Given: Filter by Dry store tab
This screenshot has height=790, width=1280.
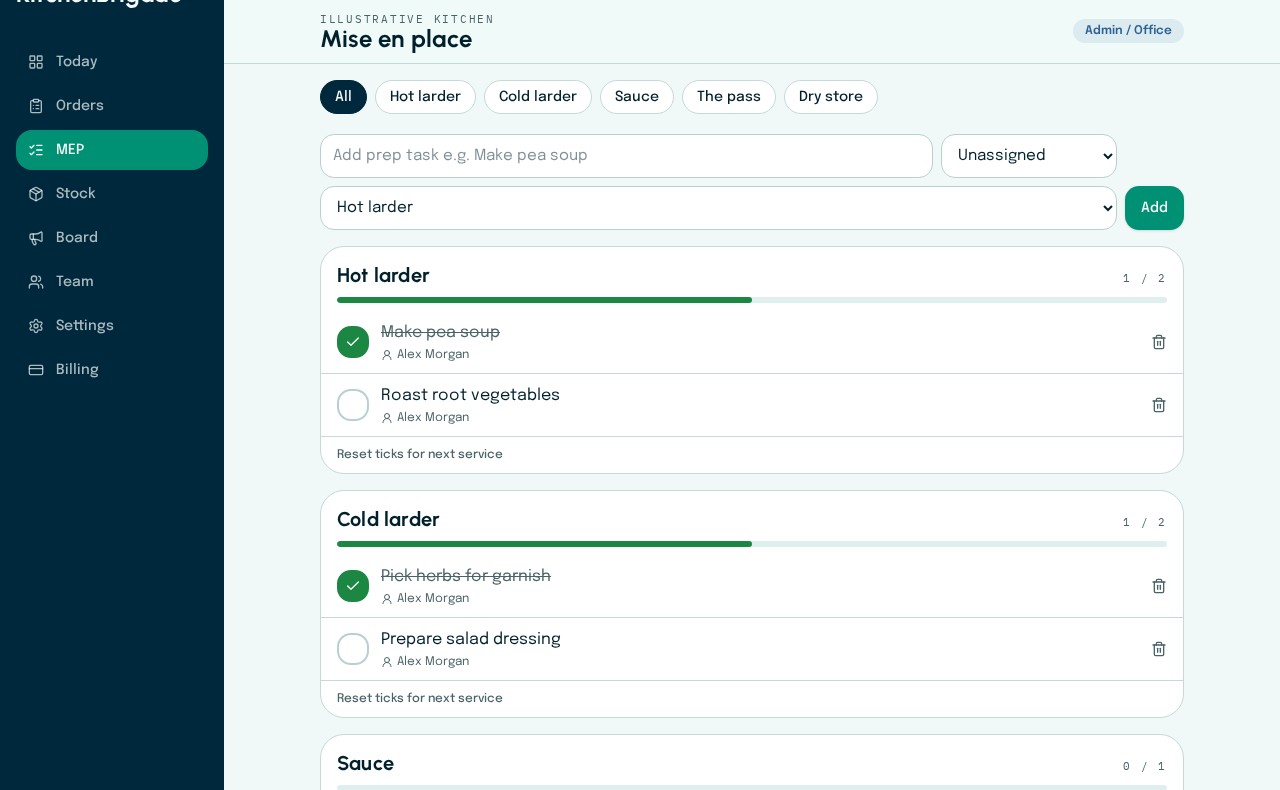Looking at the screenshot, I should point(831,97).
